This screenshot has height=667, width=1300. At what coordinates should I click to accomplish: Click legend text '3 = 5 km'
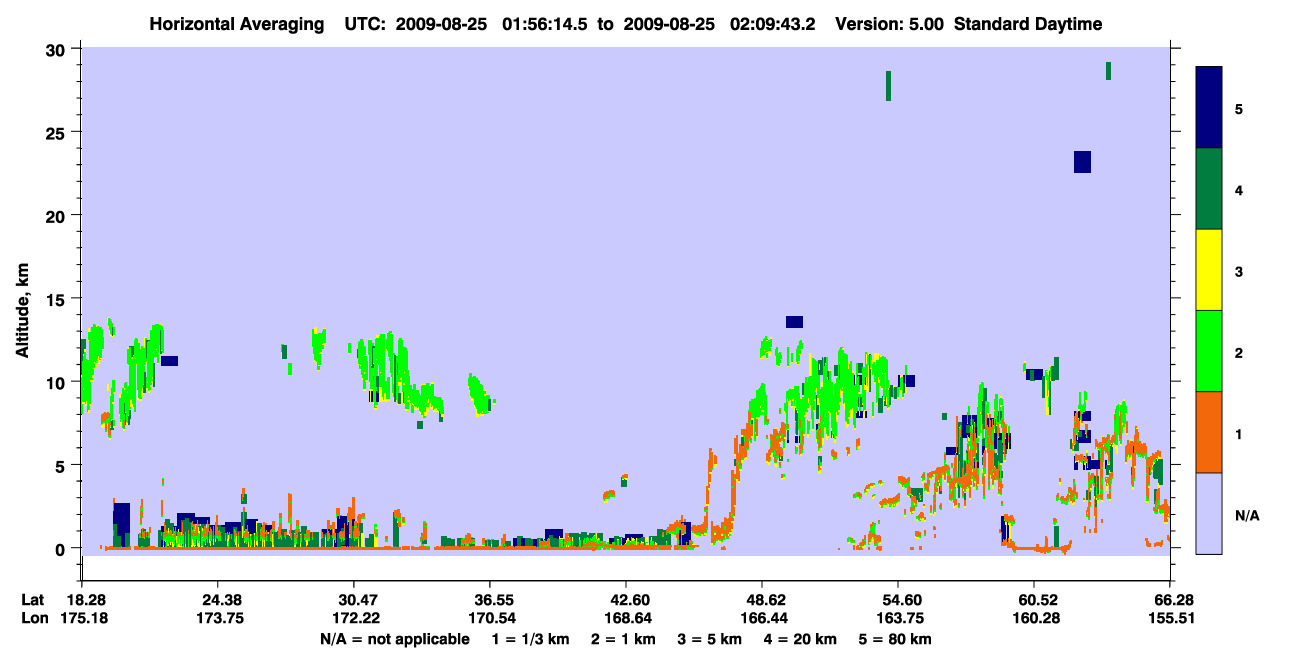click(708, 638)
